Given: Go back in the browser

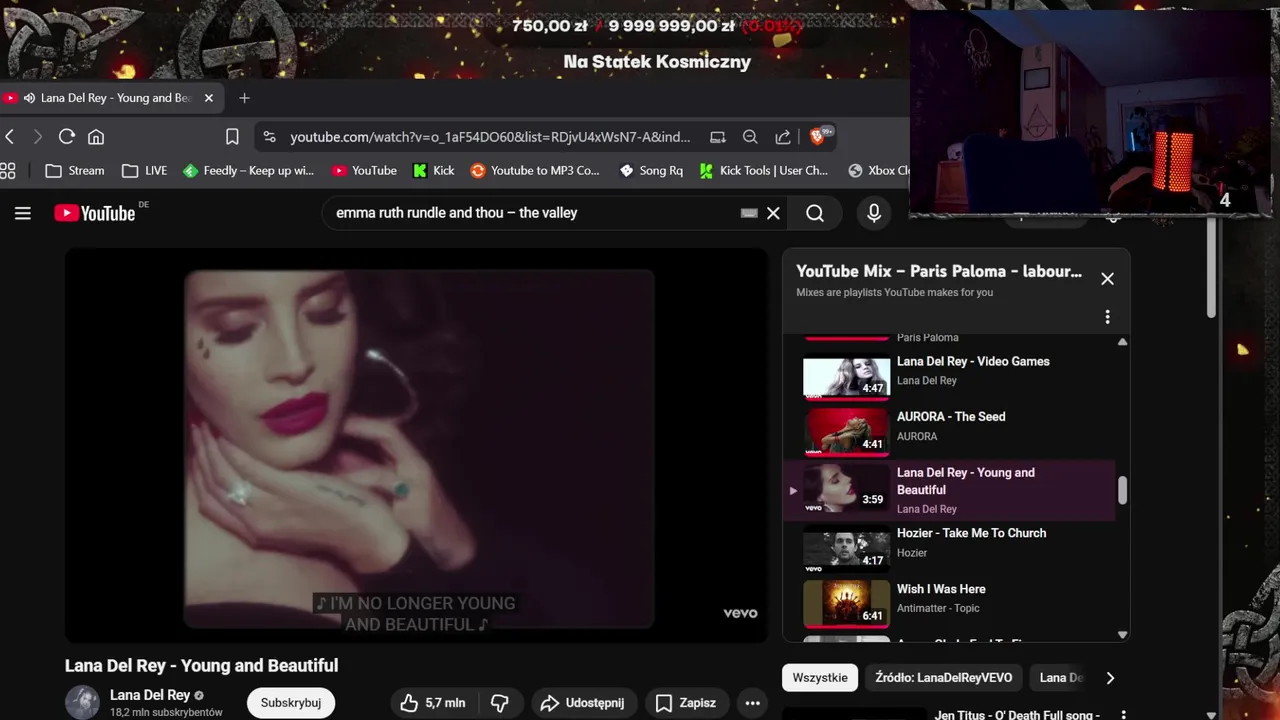Looking at the screenshot, I should pyautogui.click(x=10, y=137).
